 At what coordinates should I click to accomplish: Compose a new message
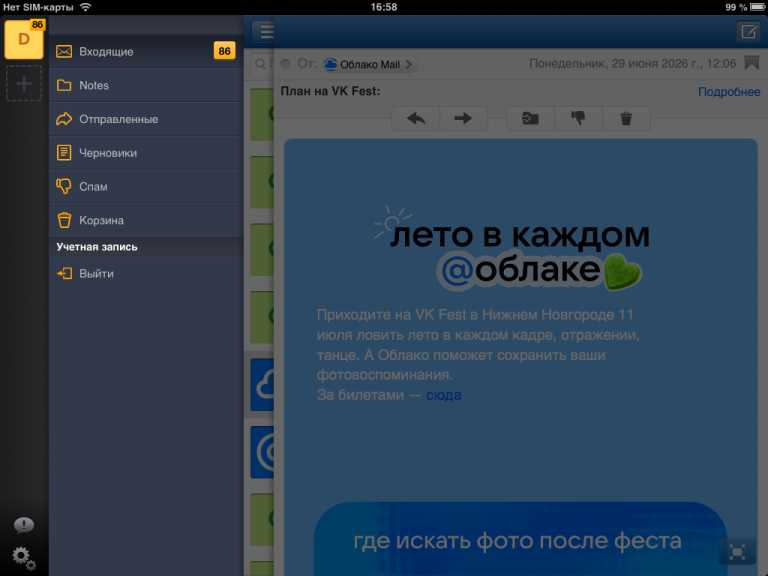[748, 32]
